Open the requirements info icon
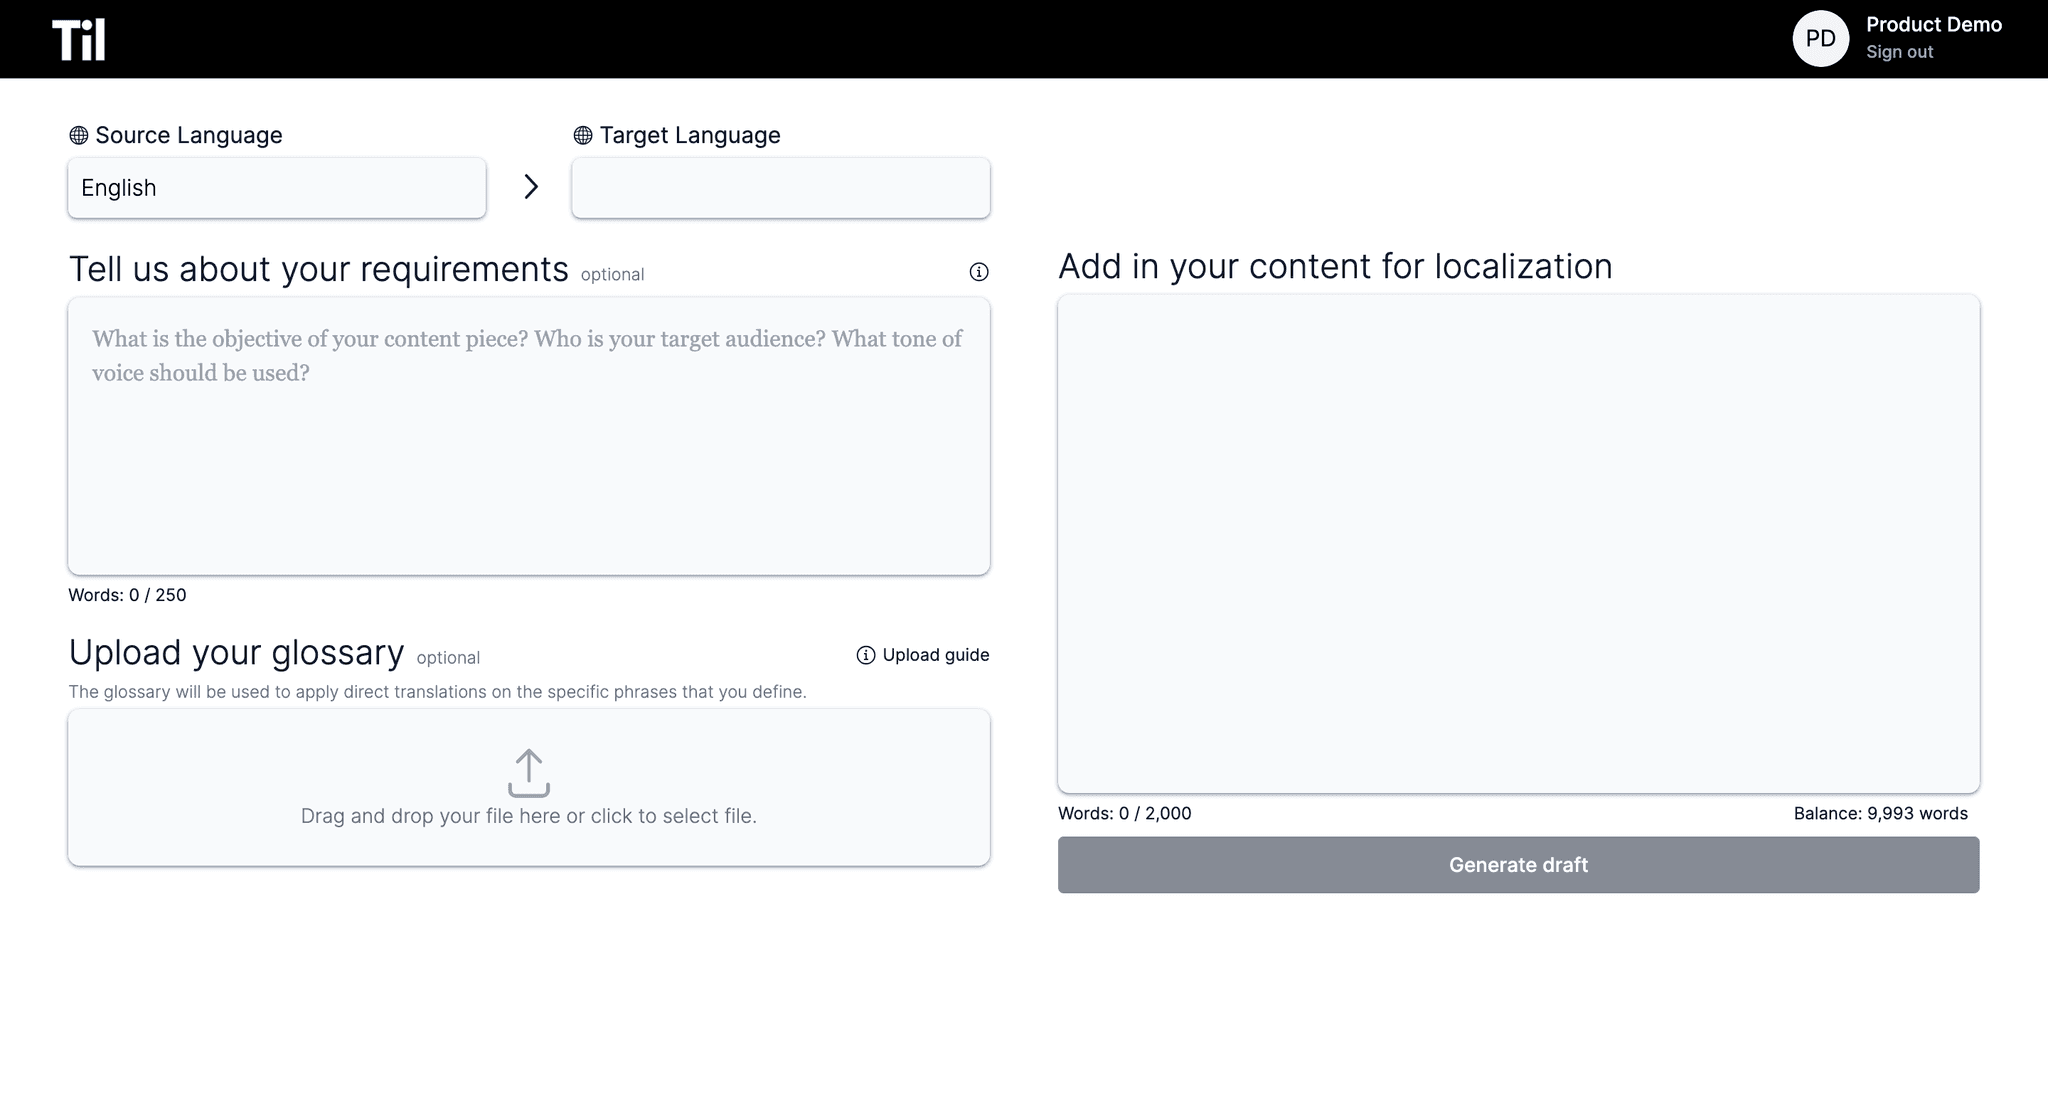2048x1104 pixels. point(979,272)
